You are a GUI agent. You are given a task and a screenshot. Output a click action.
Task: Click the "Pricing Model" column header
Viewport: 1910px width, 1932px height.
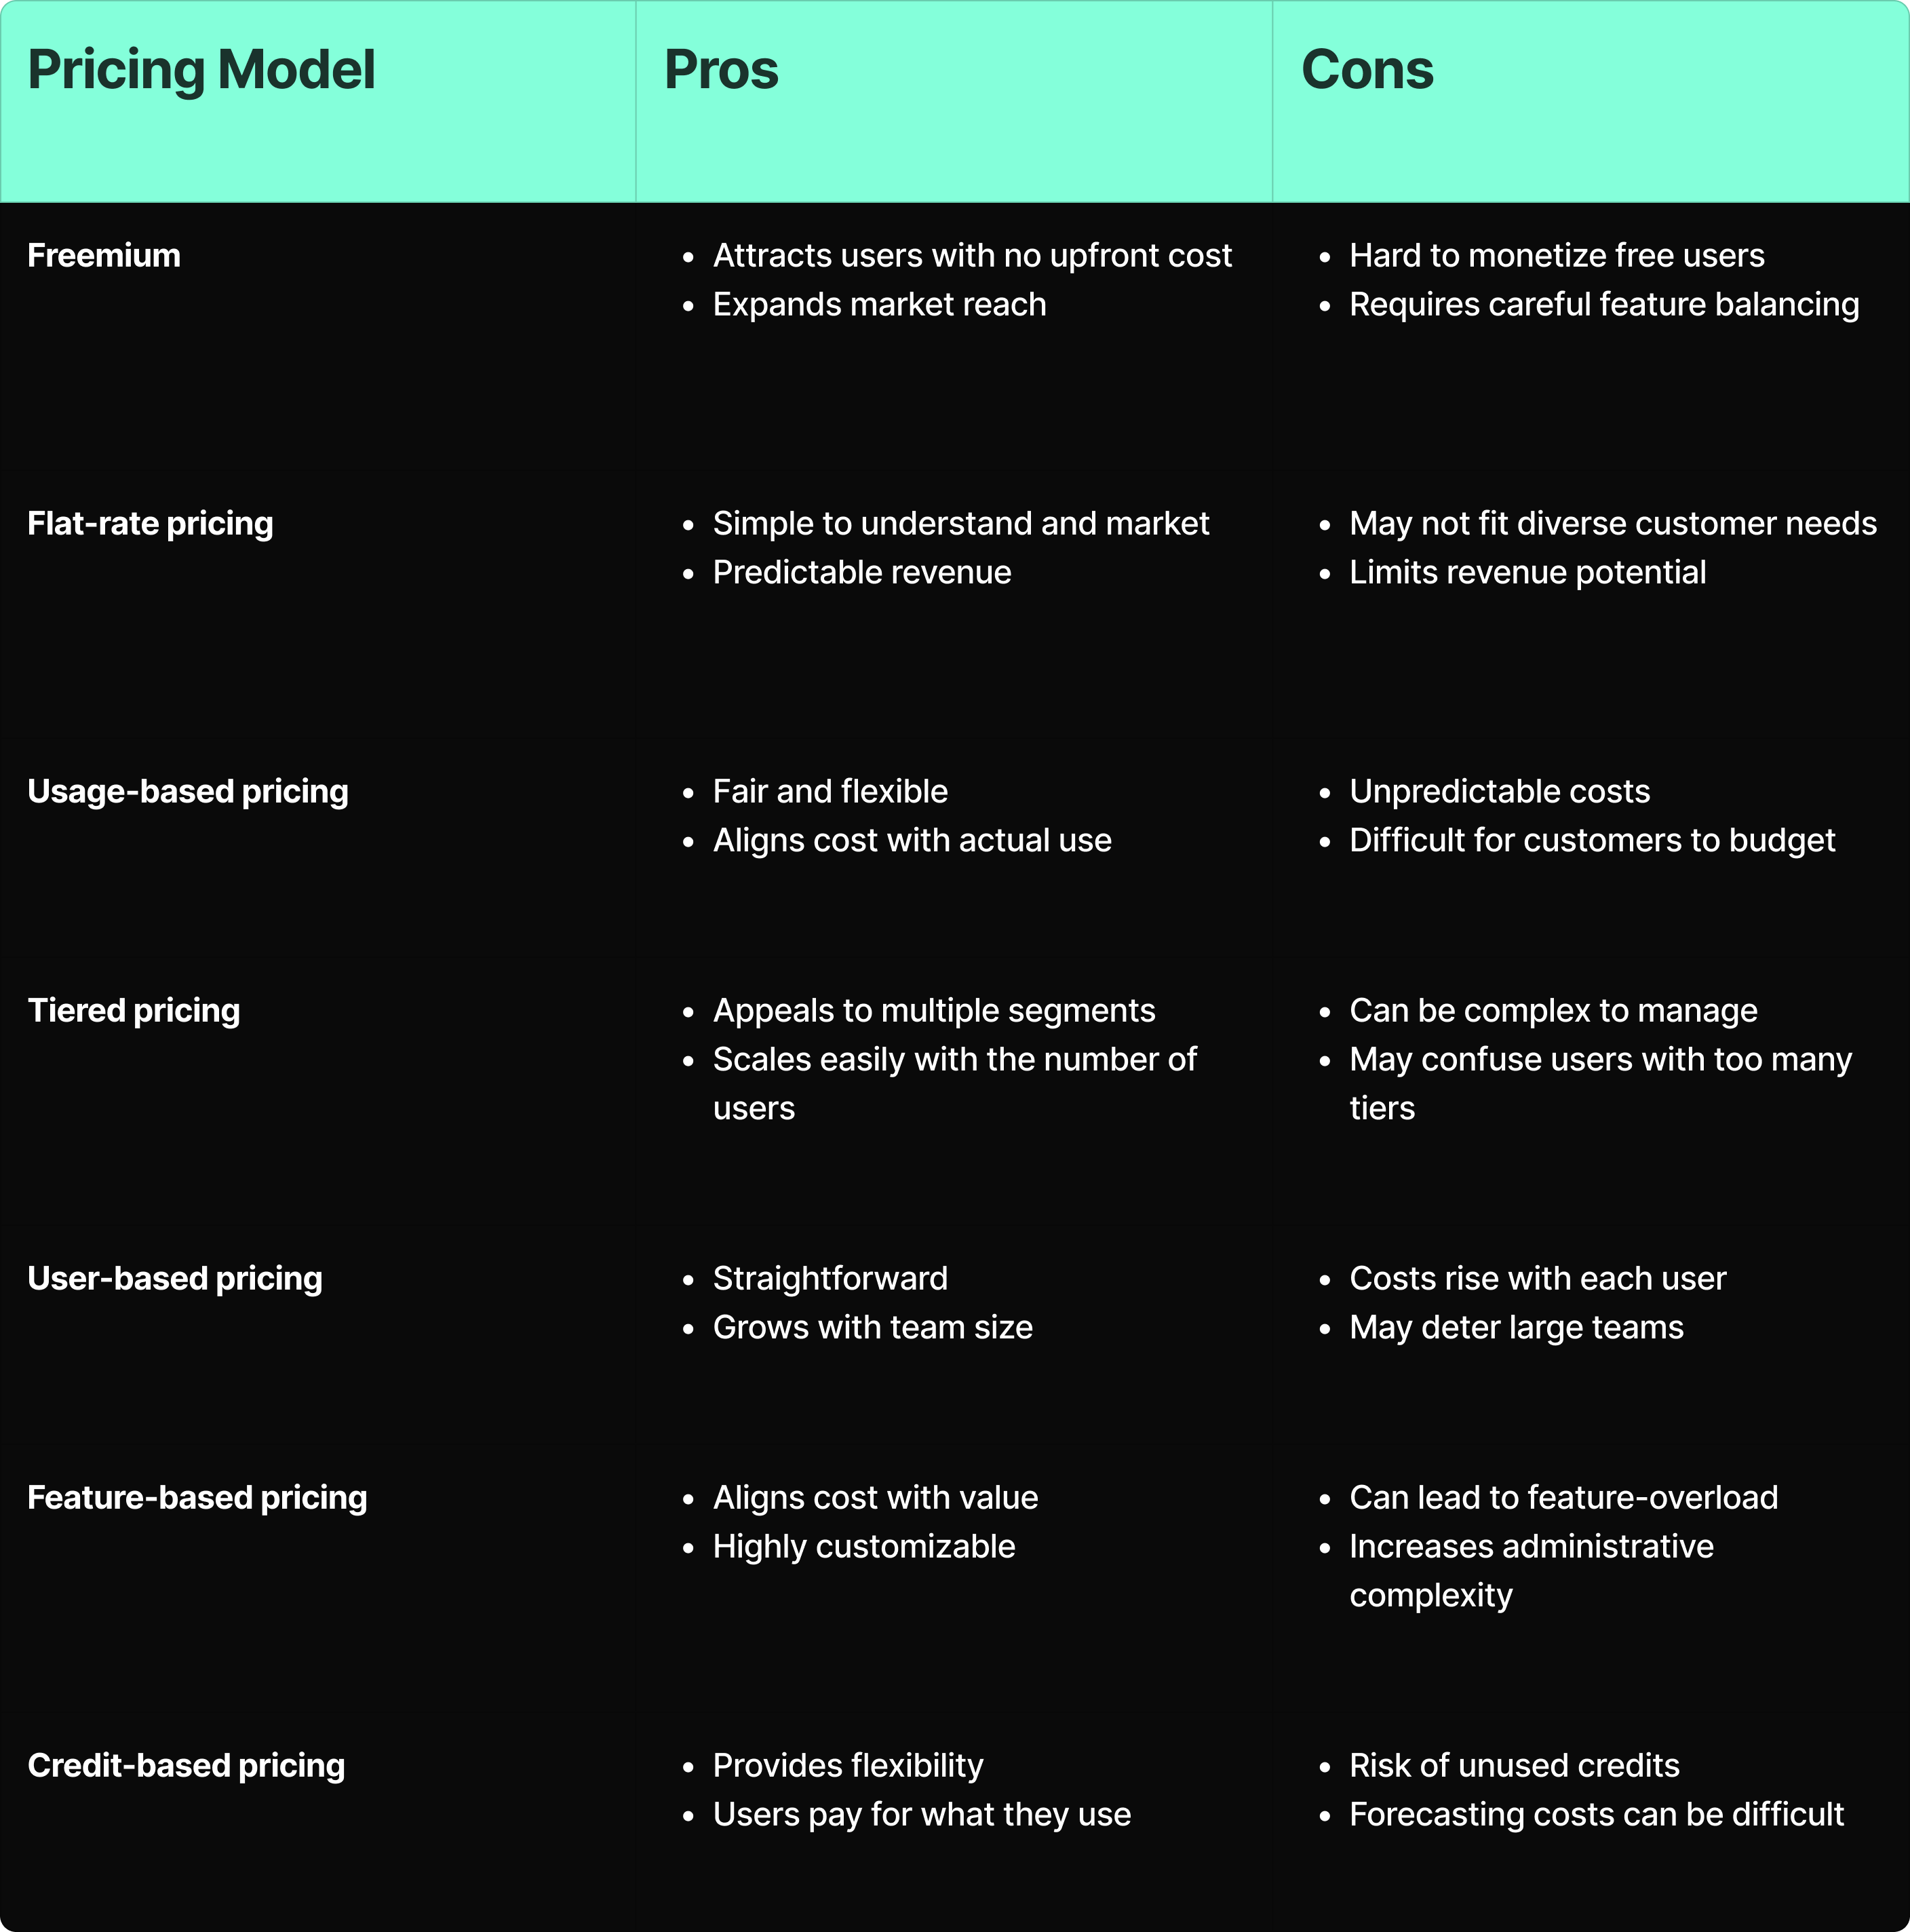(201, 70)
